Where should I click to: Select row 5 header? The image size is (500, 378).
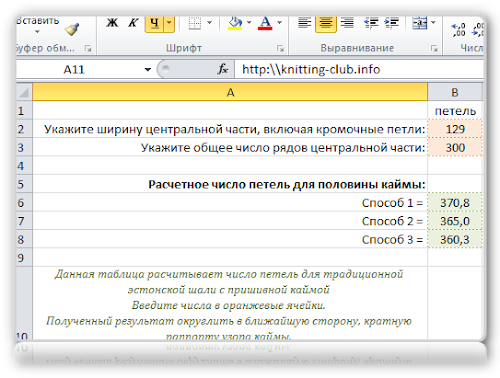pyautogui.click(x=24, y=184)
